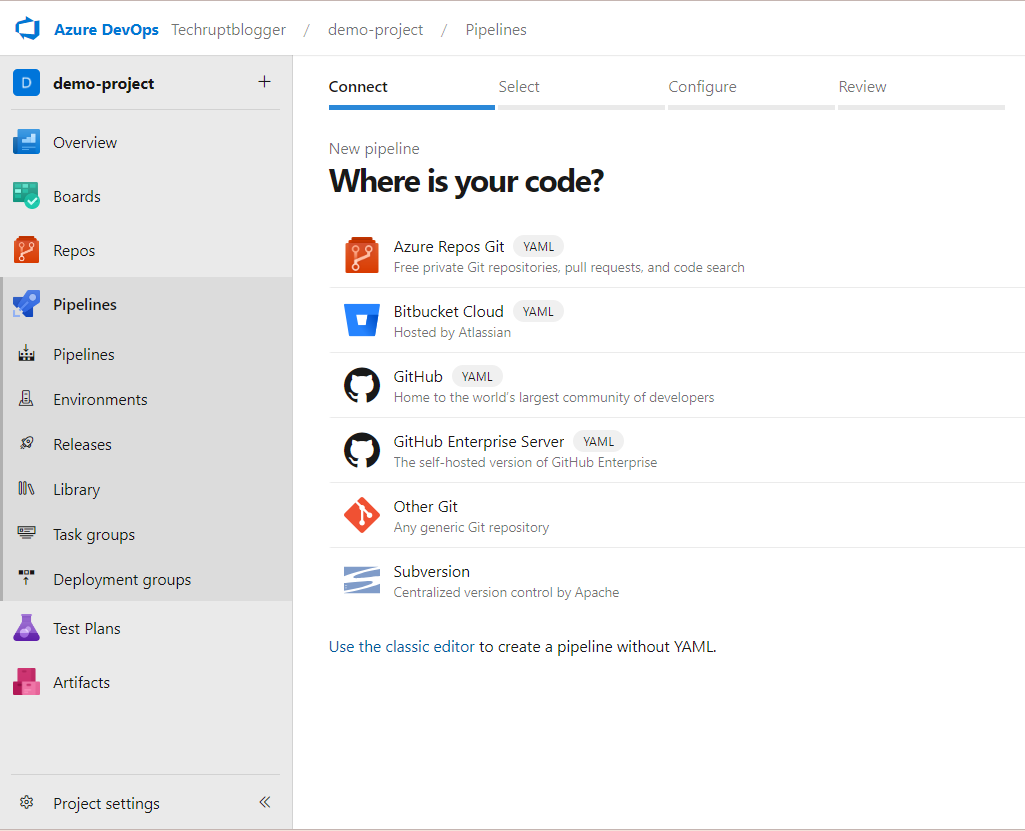Screen dimensions: 1025x831
Task: Open the Environments menu item
Action: [x=100, y=399]
